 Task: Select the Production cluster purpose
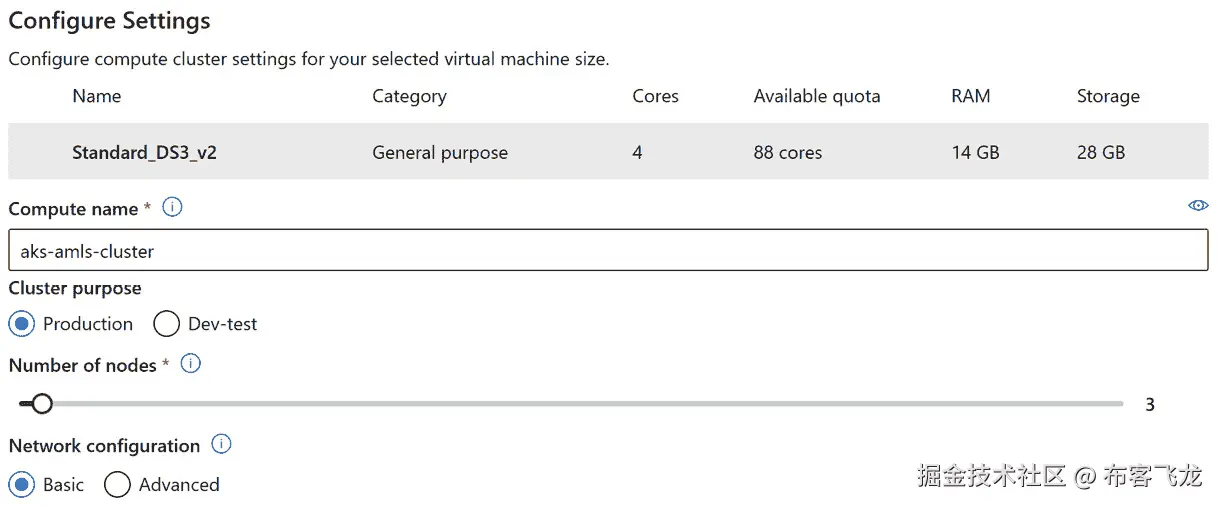click(21, 324)
